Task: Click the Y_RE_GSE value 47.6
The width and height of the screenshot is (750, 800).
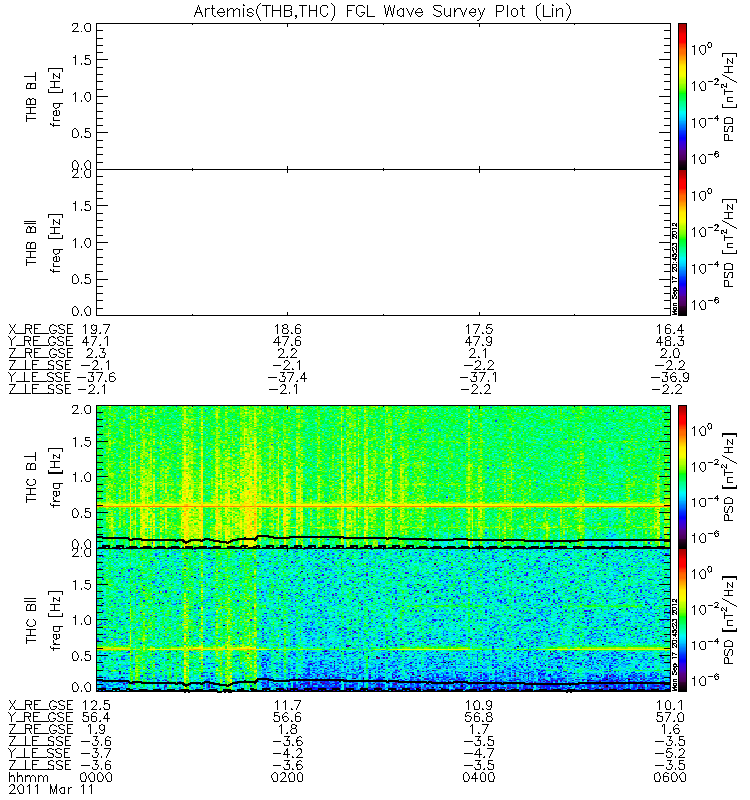Action: 287,341
